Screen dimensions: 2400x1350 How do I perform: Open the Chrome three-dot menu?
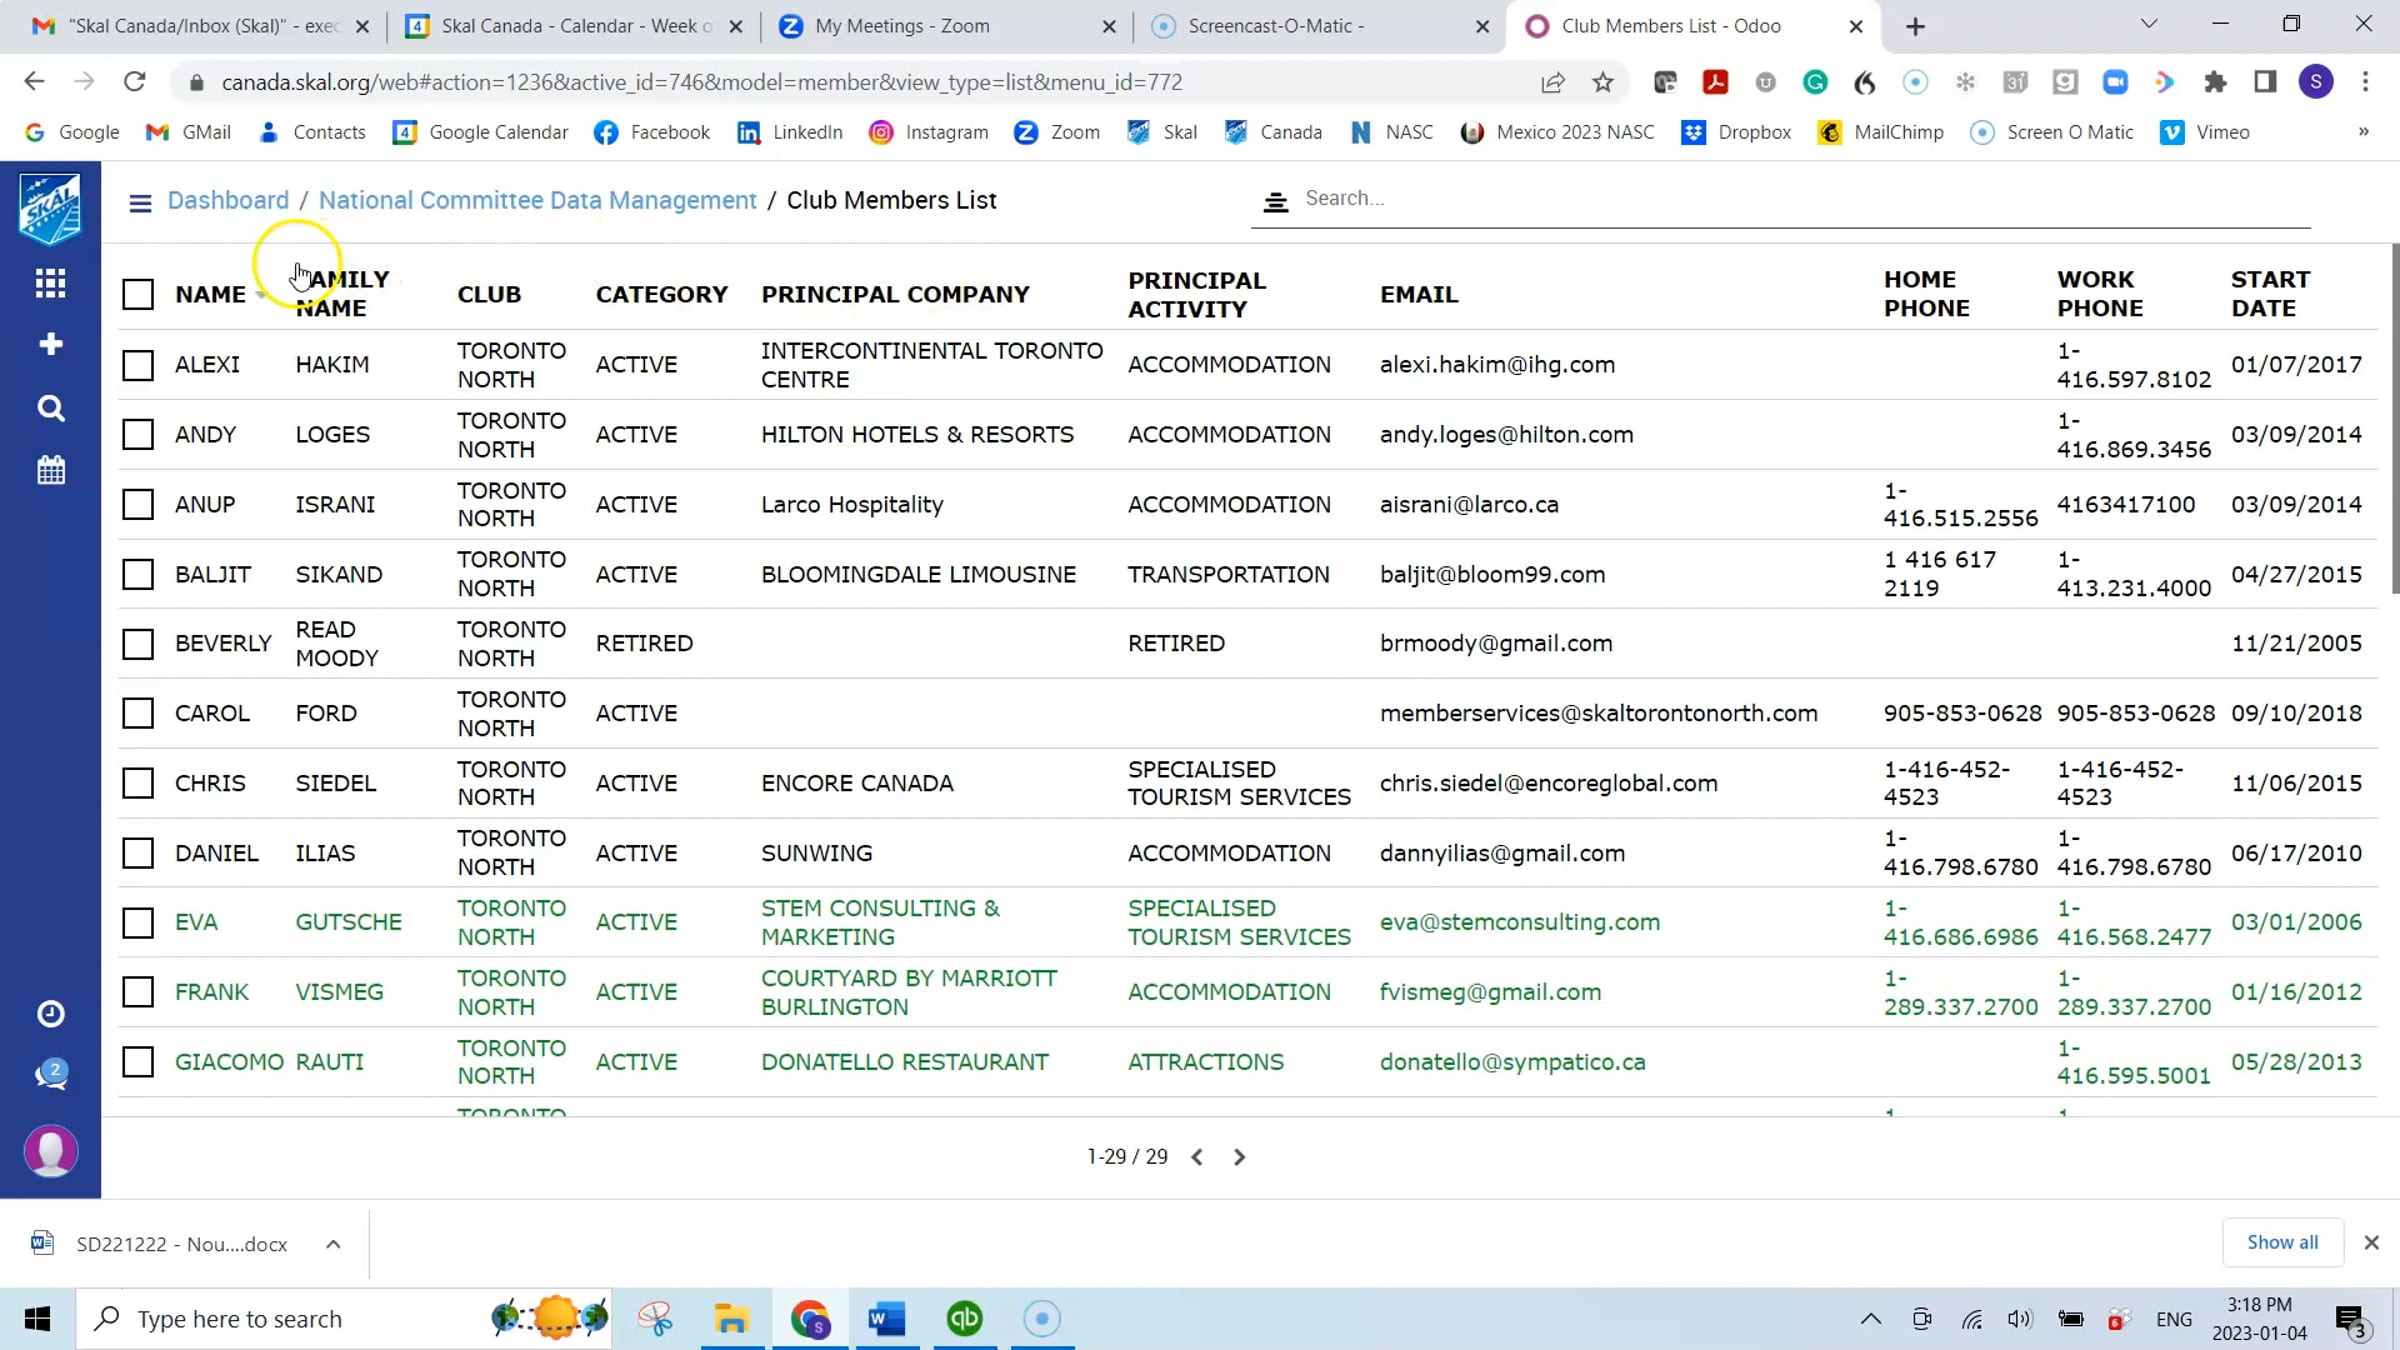[2366, 82]
